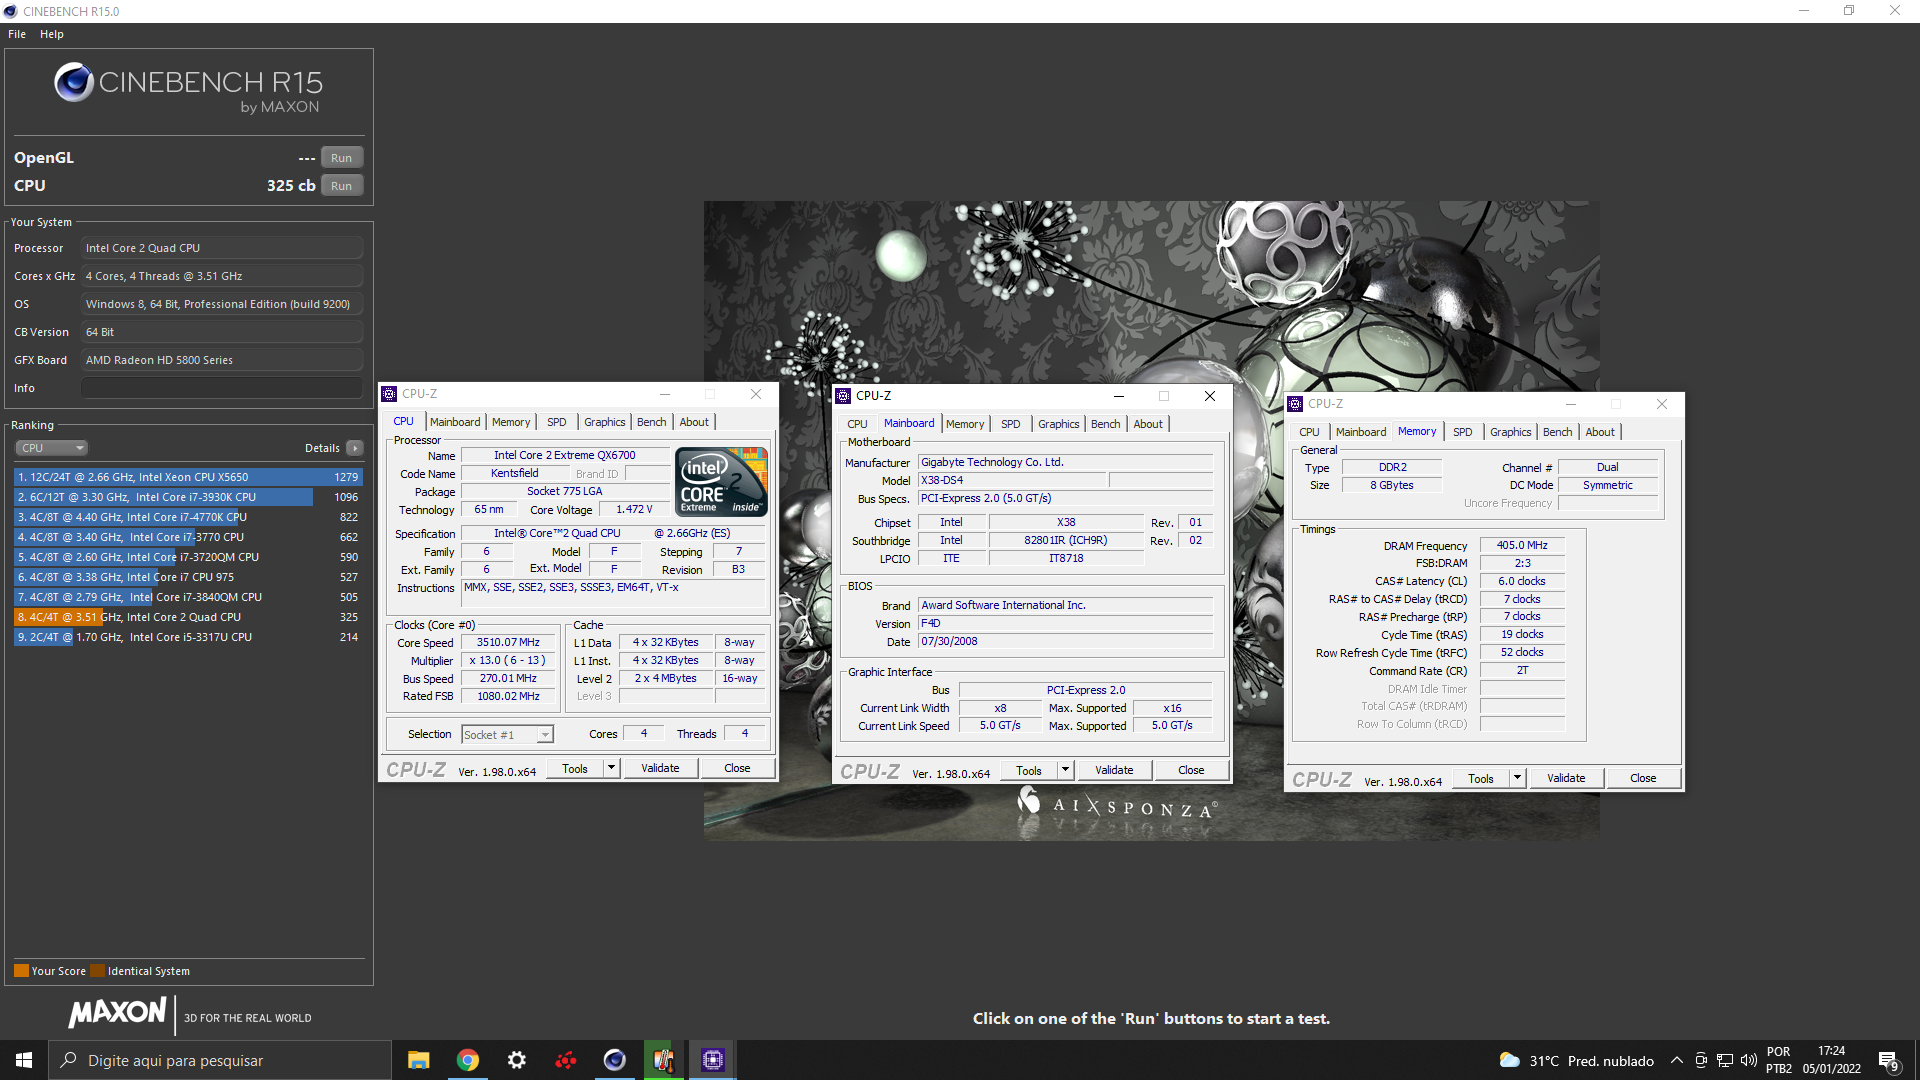Click Validate in CPU window
1920x1080 pixels.
point(660,769)
